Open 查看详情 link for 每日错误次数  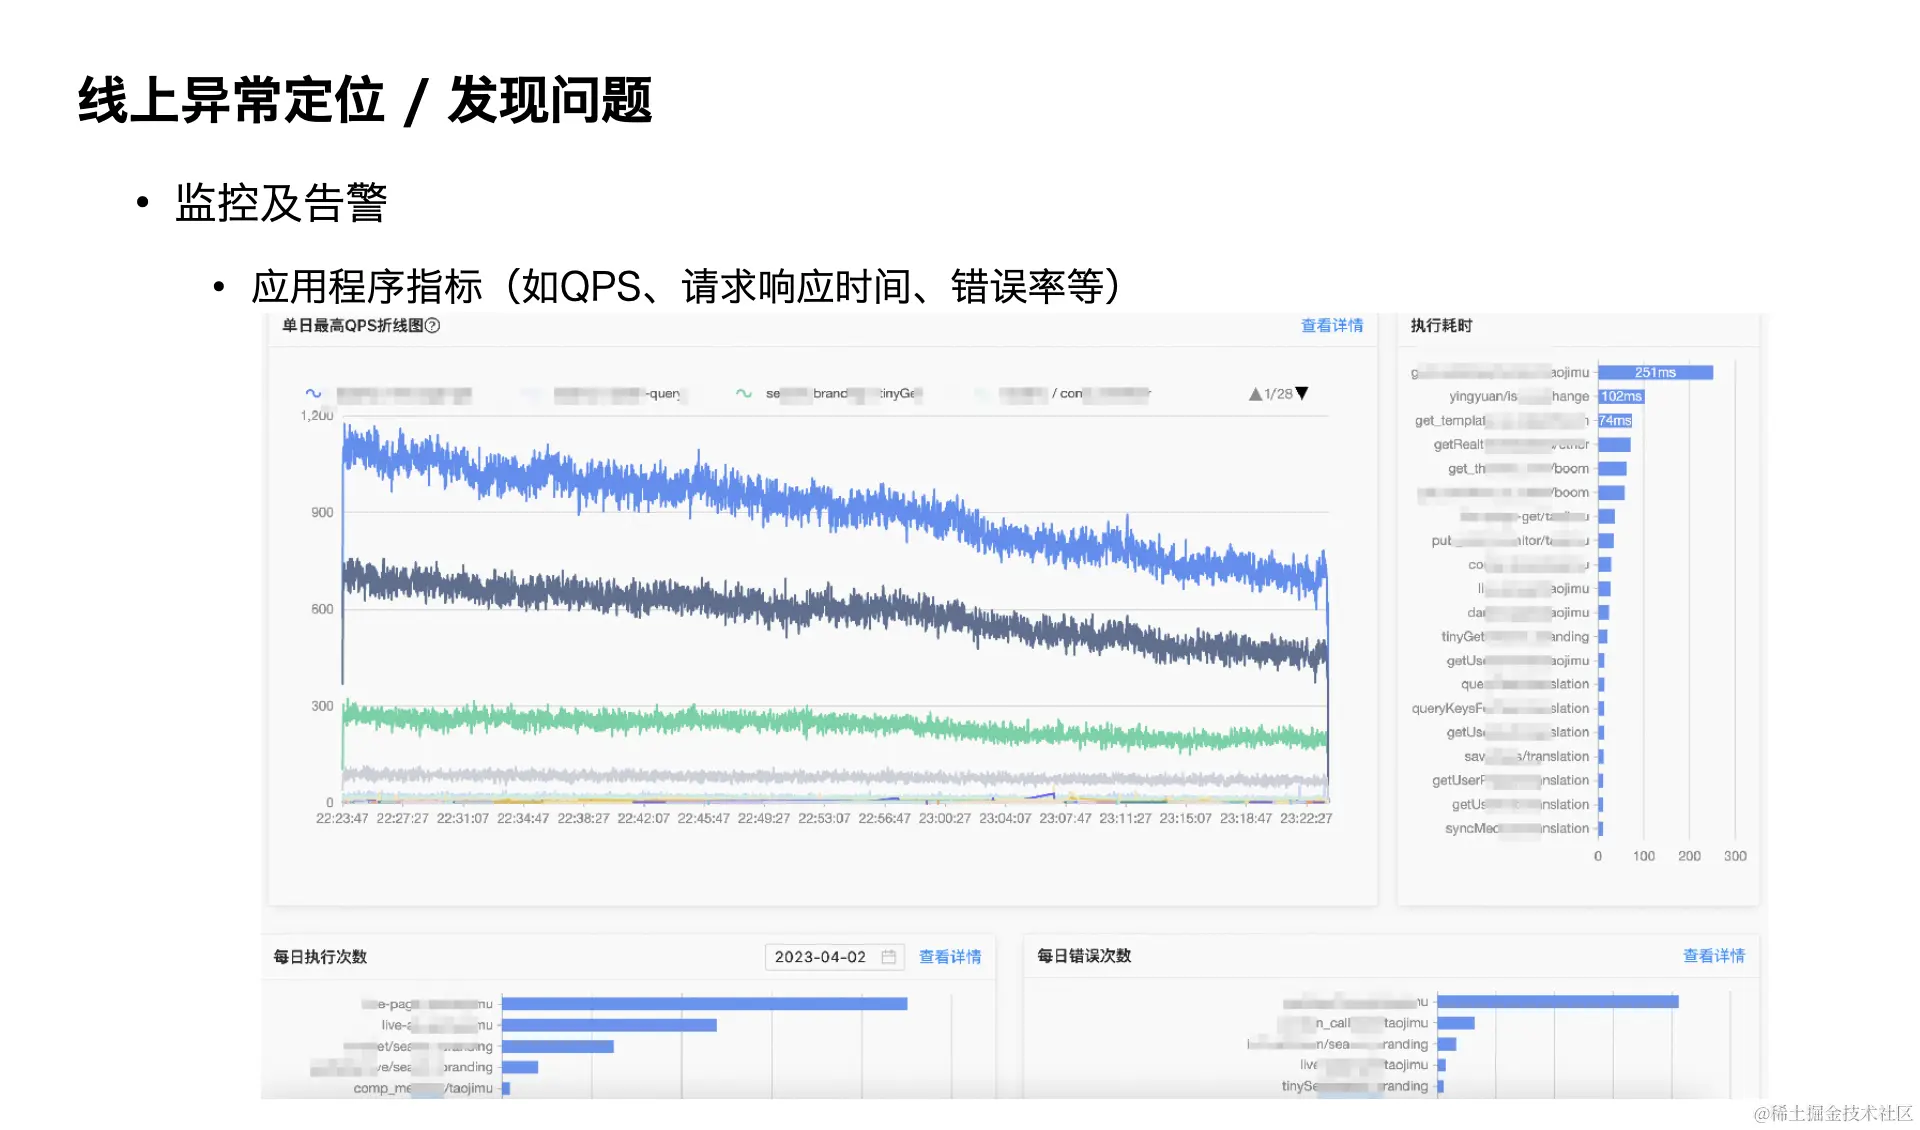1714,956
